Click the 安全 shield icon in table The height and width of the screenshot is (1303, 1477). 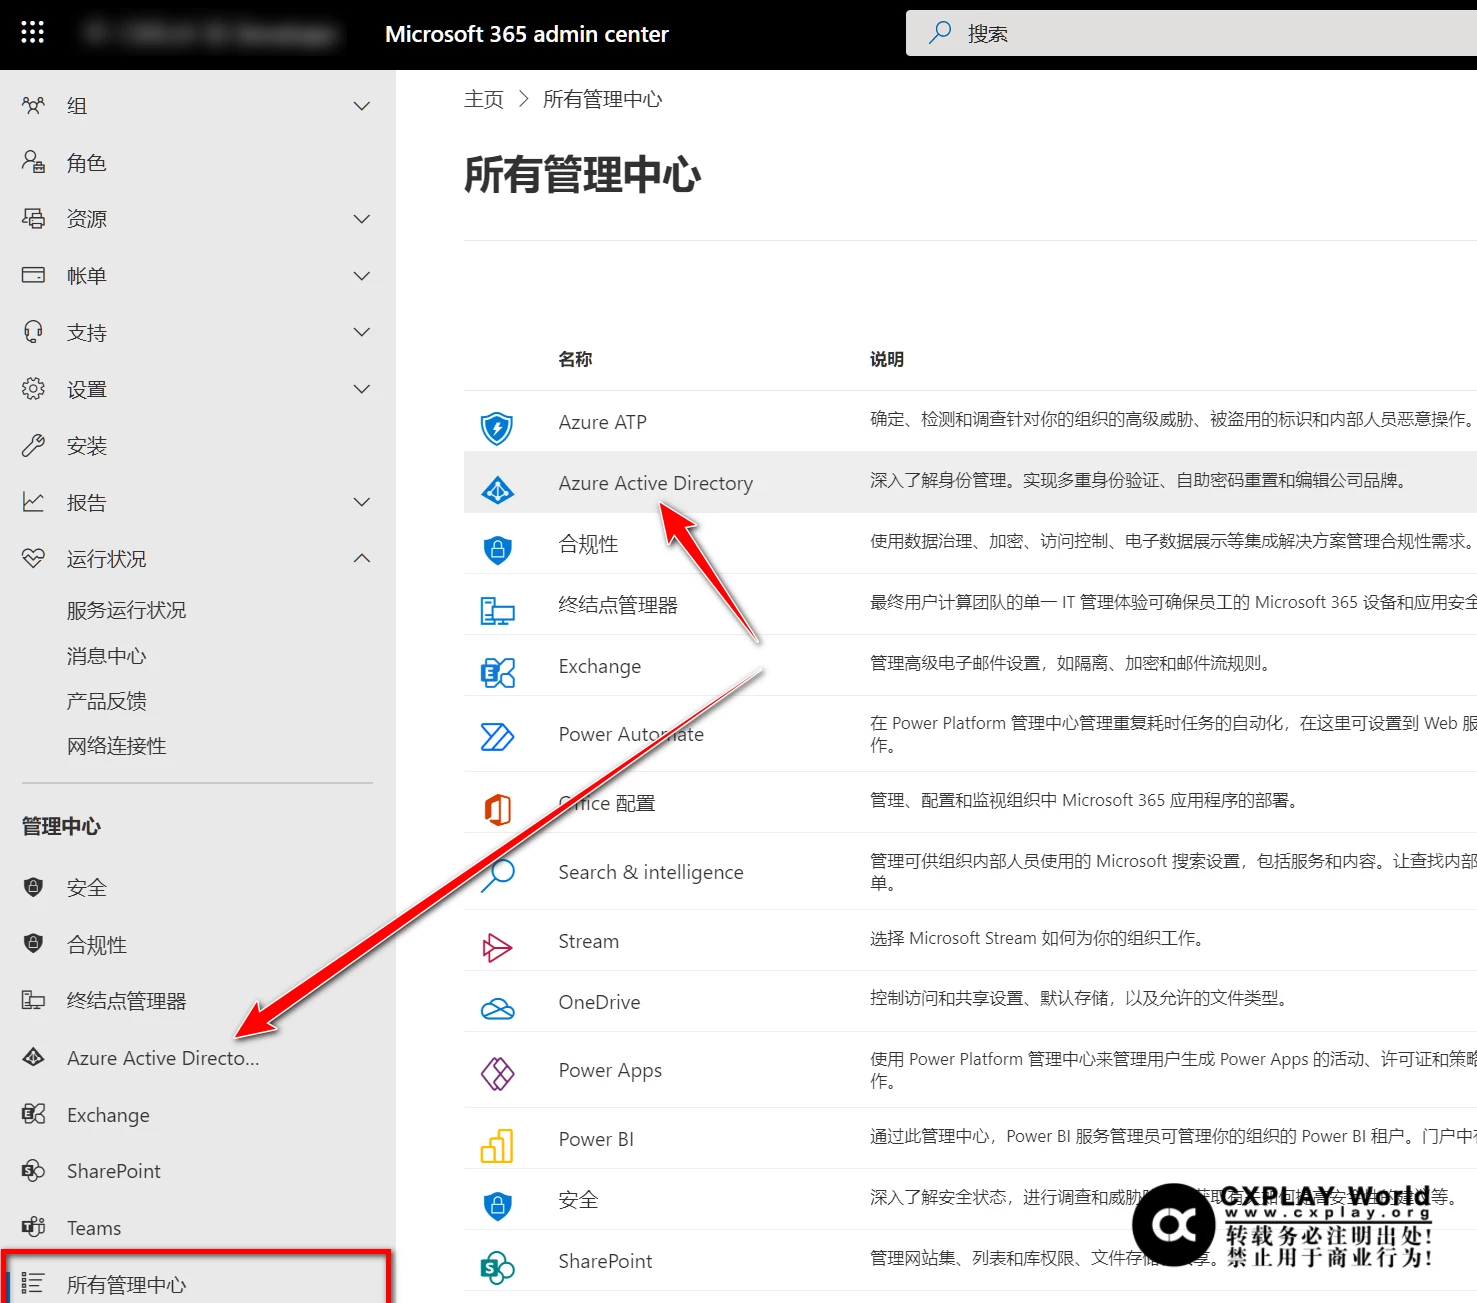click(x=497, y=1206)
